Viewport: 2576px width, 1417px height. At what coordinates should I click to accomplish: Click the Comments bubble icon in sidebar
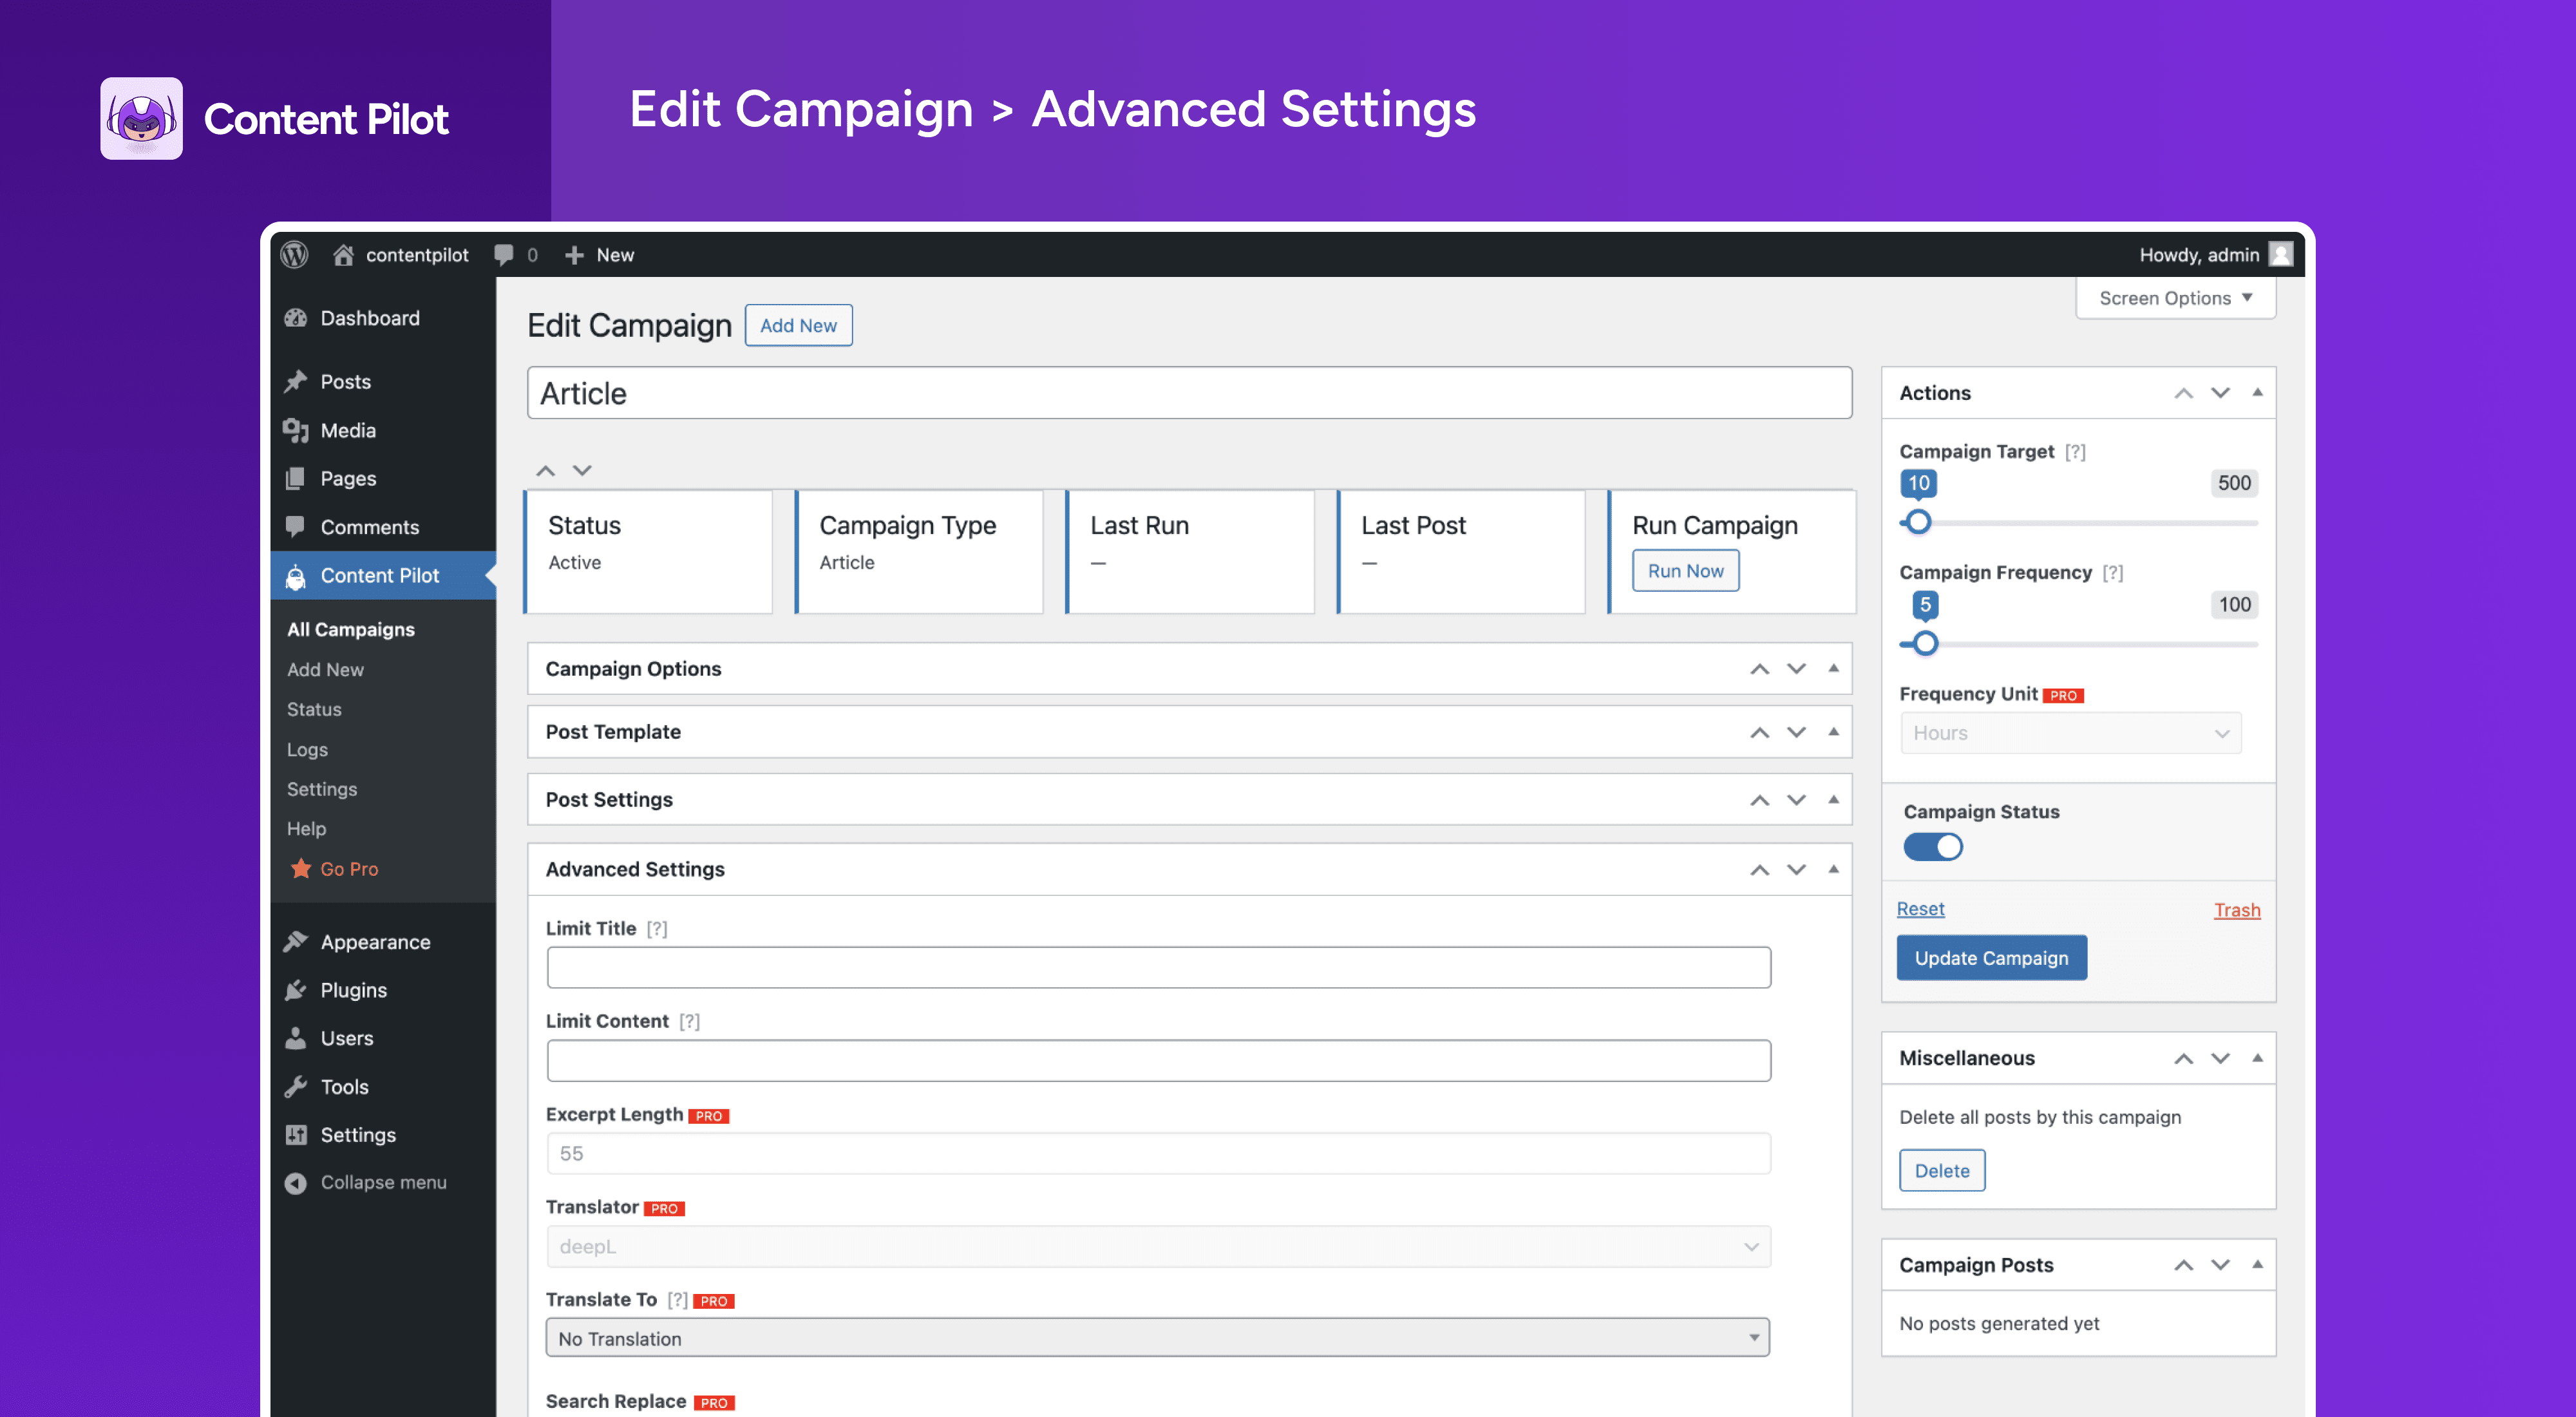295,526
